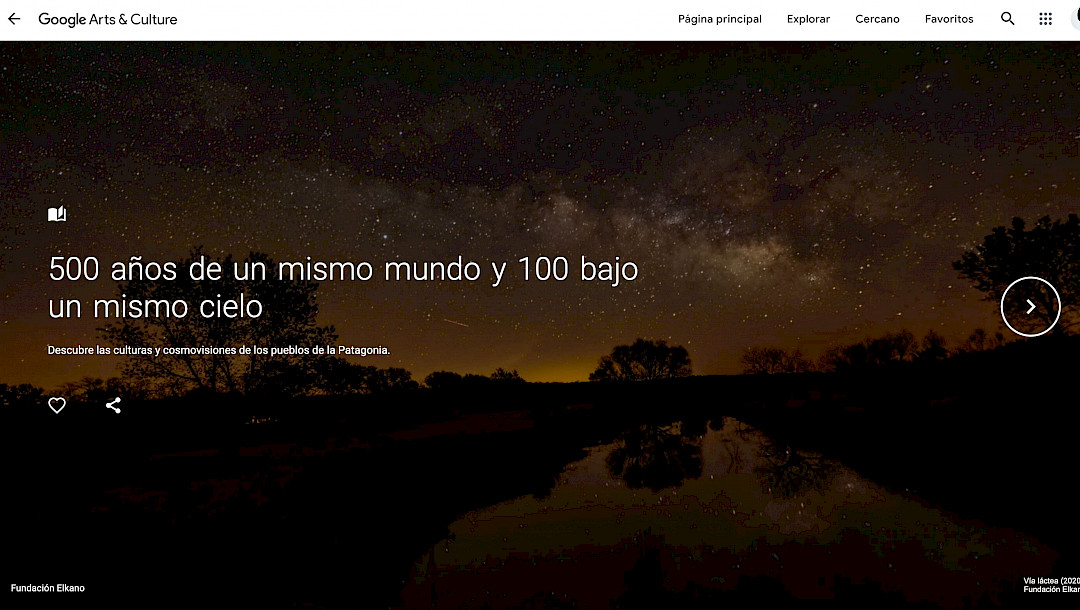Click Fundación Elkano credit under Vía láctea caption

[x=1050, y=590]
